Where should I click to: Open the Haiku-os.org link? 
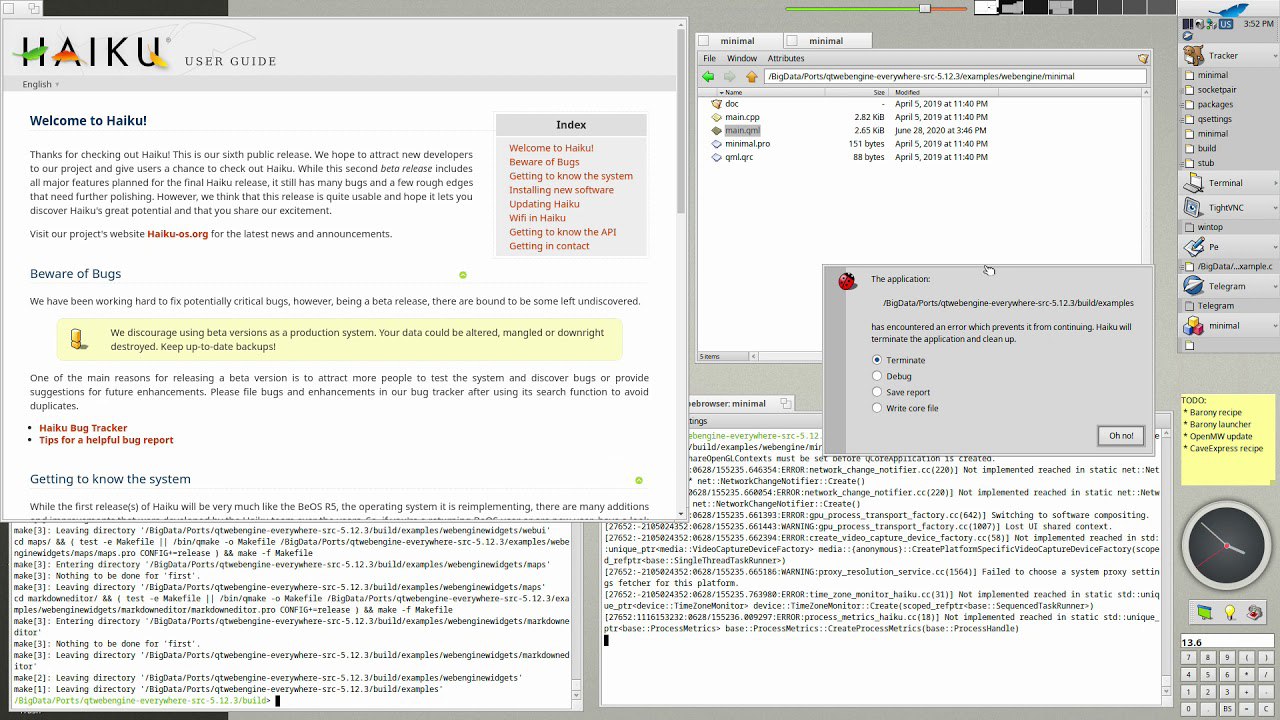[x=177, y=234]
